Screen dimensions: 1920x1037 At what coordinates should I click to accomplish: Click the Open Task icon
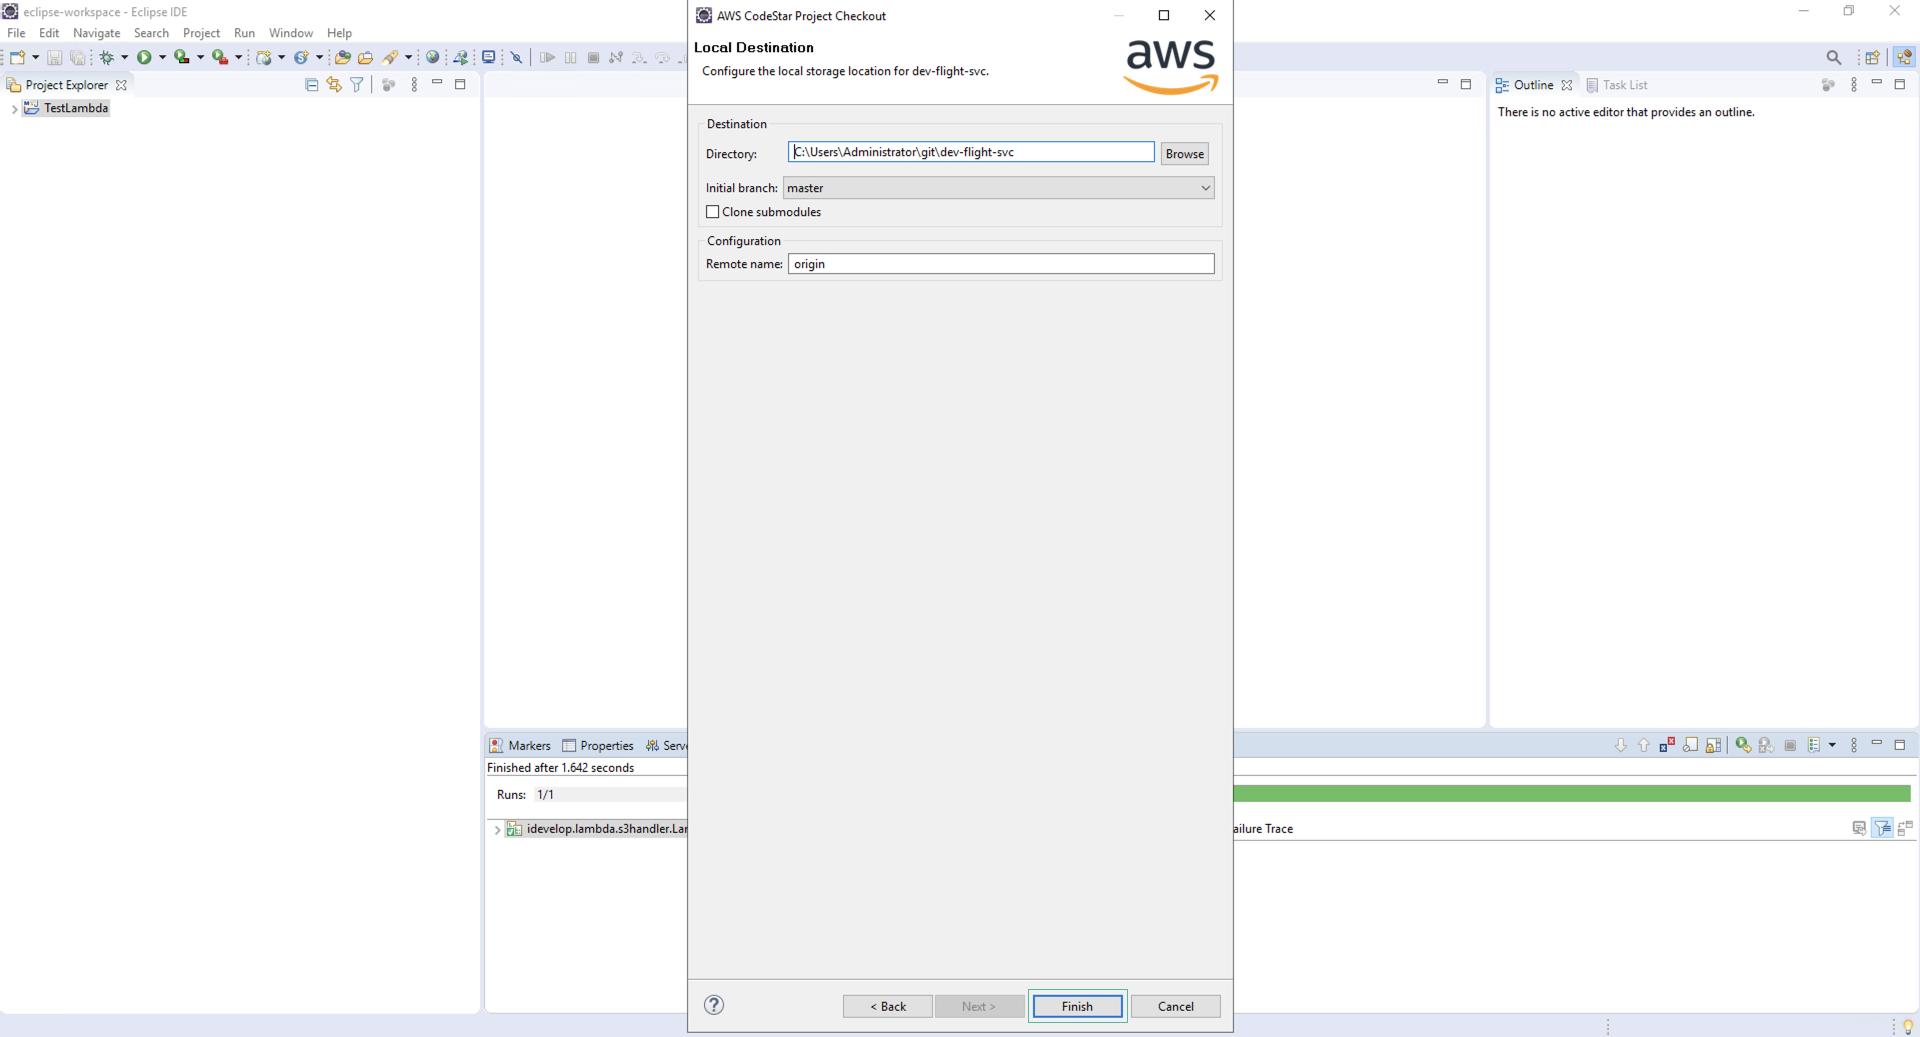click(x=365, y=57)
